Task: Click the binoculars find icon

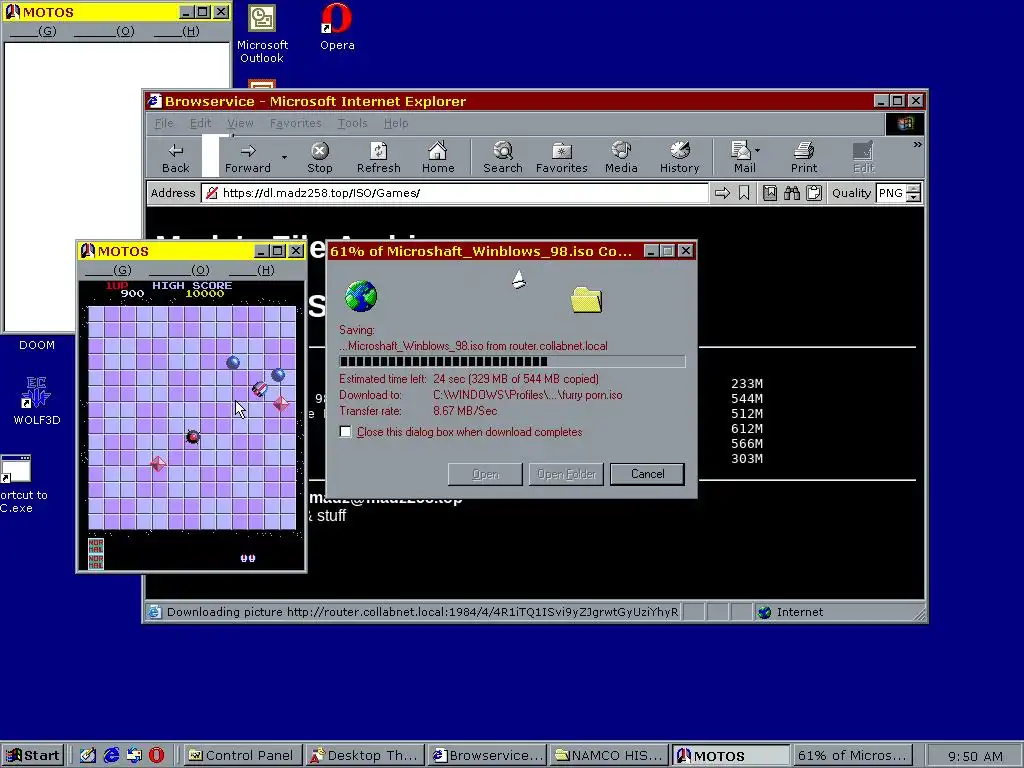Action: click(x=792, y=193)
